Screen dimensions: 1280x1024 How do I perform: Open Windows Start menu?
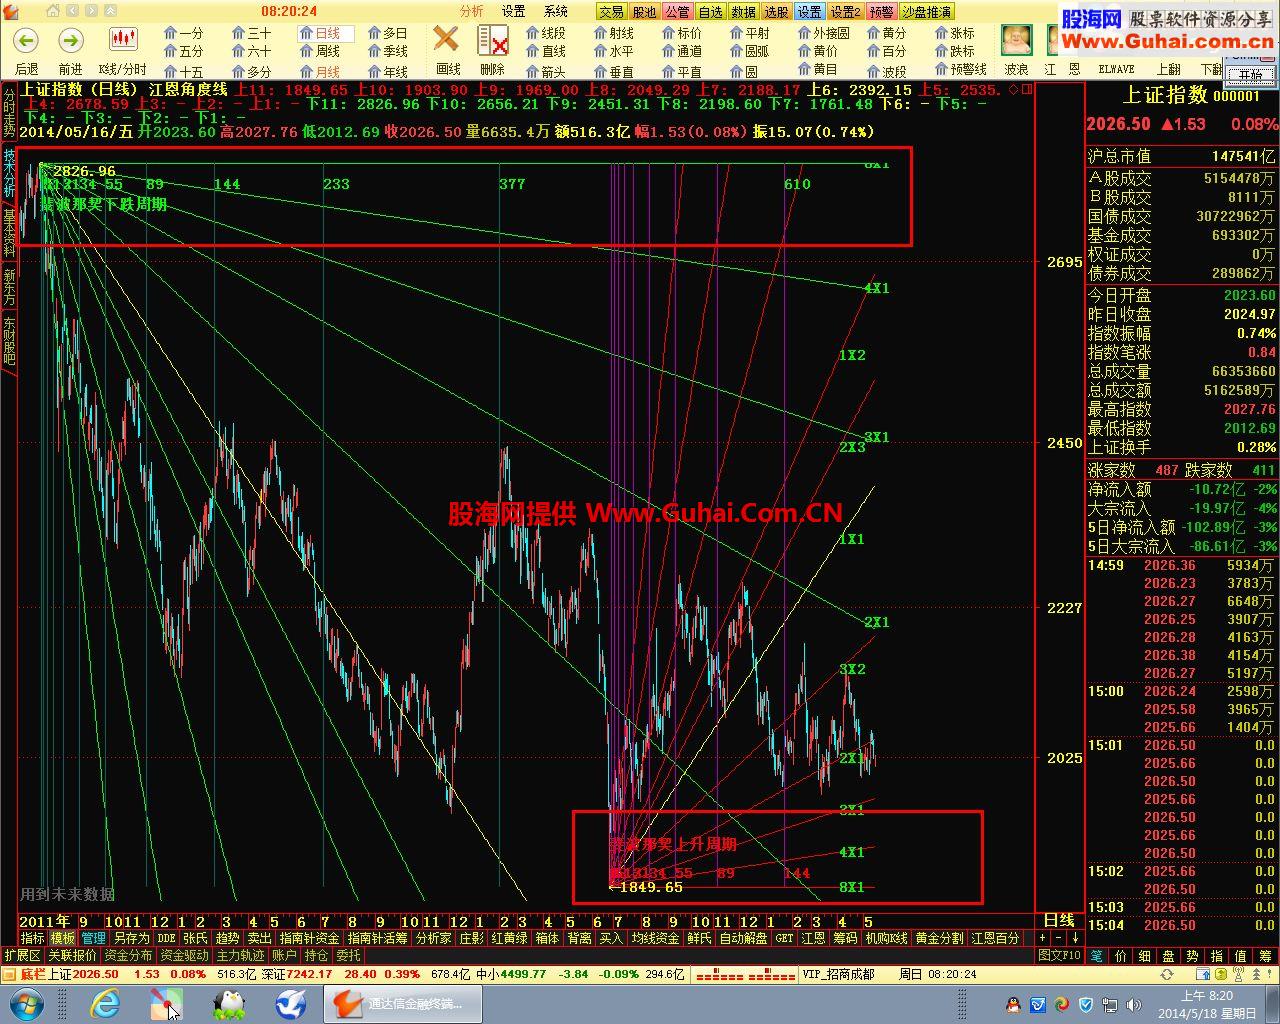coord(25,1004)
